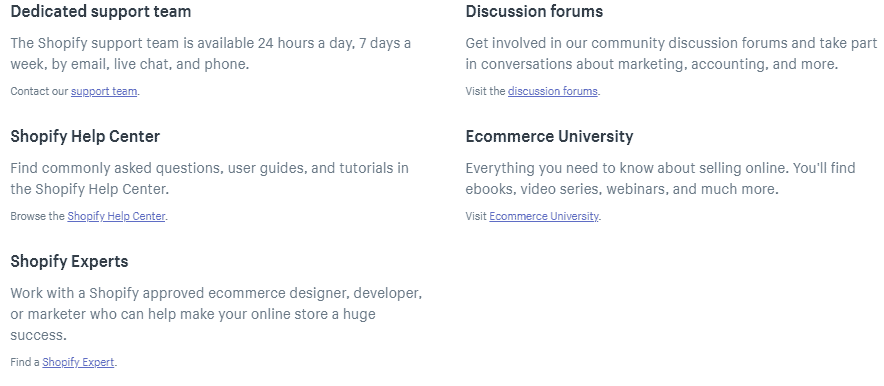Find a Shopify Expert link
Screen dimensions: 884x386
coord(78,362)
